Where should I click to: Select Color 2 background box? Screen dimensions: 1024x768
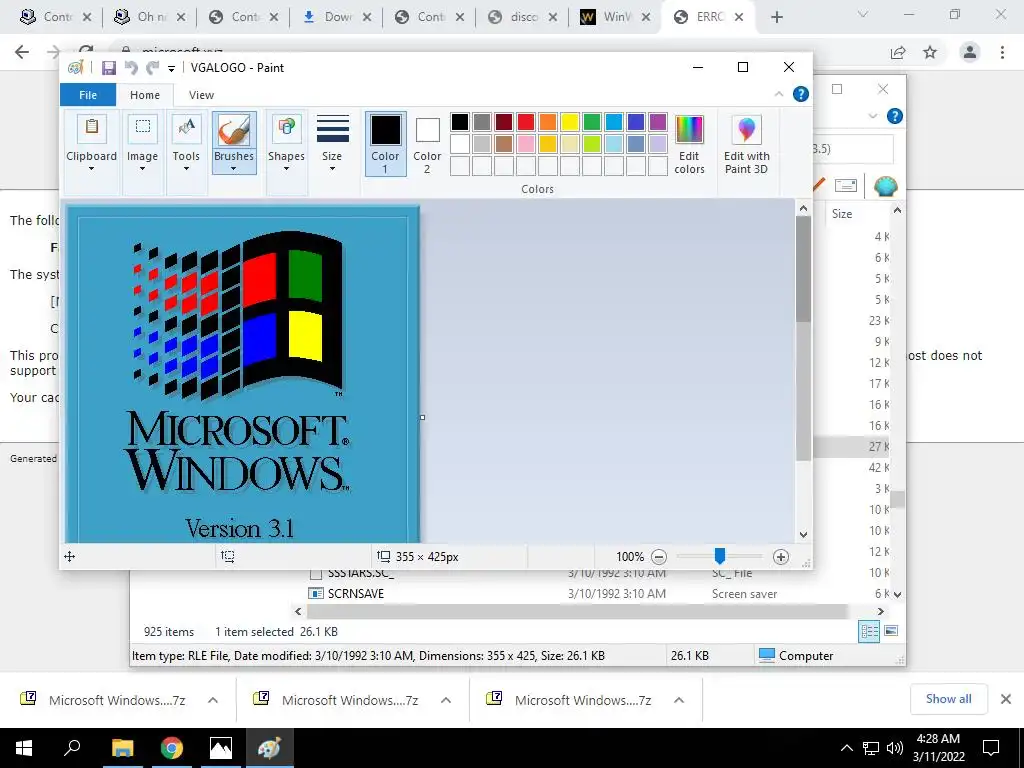427,144
